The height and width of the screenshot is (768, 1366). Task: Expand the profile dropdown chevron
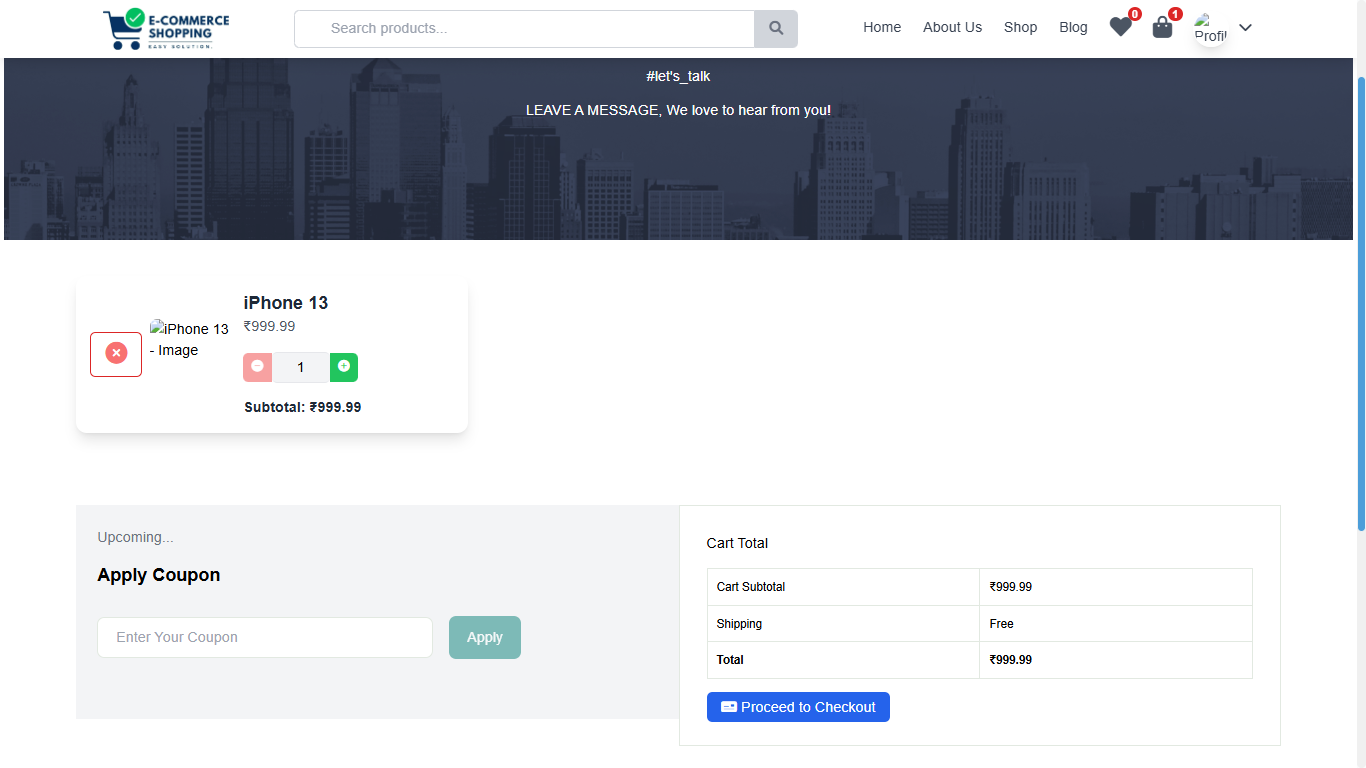click(x=1245, y=28)
